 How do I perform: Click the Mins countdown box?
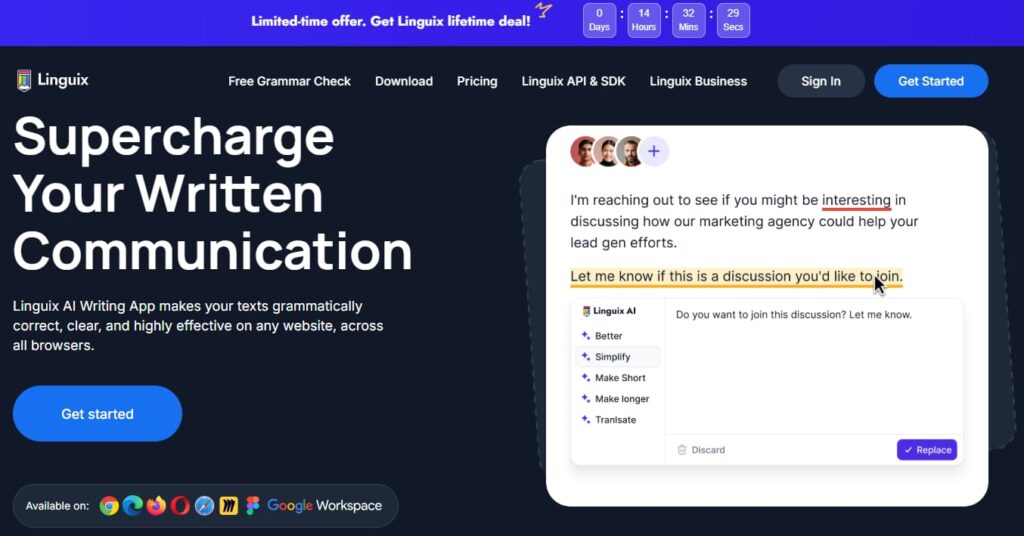point(688,20)
